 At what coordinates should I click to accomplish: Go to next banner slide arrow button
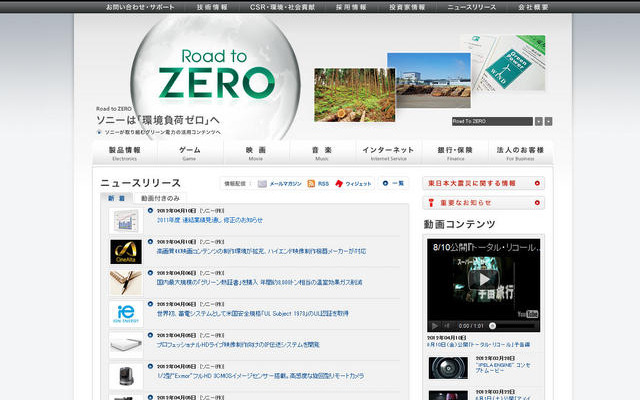pos(549,121)
